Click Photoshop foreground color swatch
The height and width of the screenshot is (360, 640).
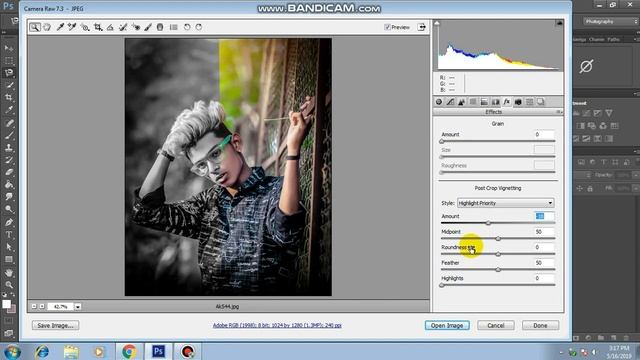click(x=6, y=304)
